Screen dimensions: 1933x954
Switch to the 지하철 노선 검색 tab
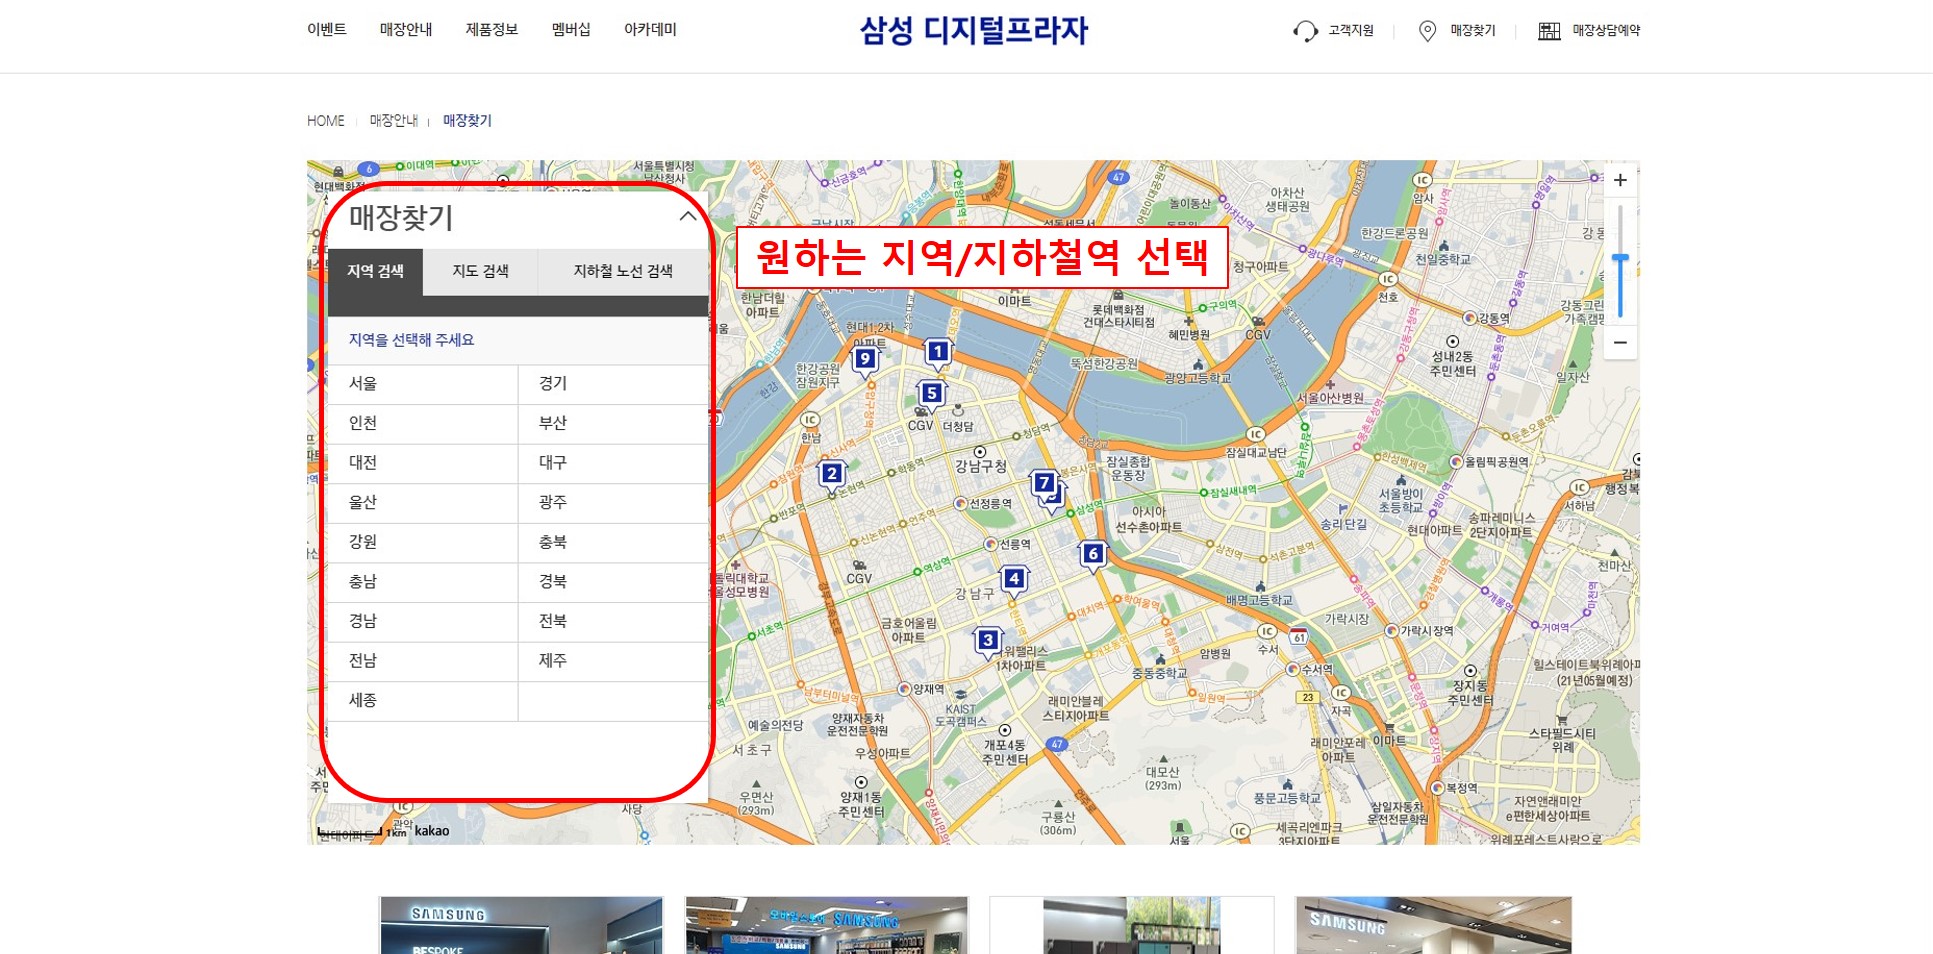pyautogui.click(x=623, y=271)
